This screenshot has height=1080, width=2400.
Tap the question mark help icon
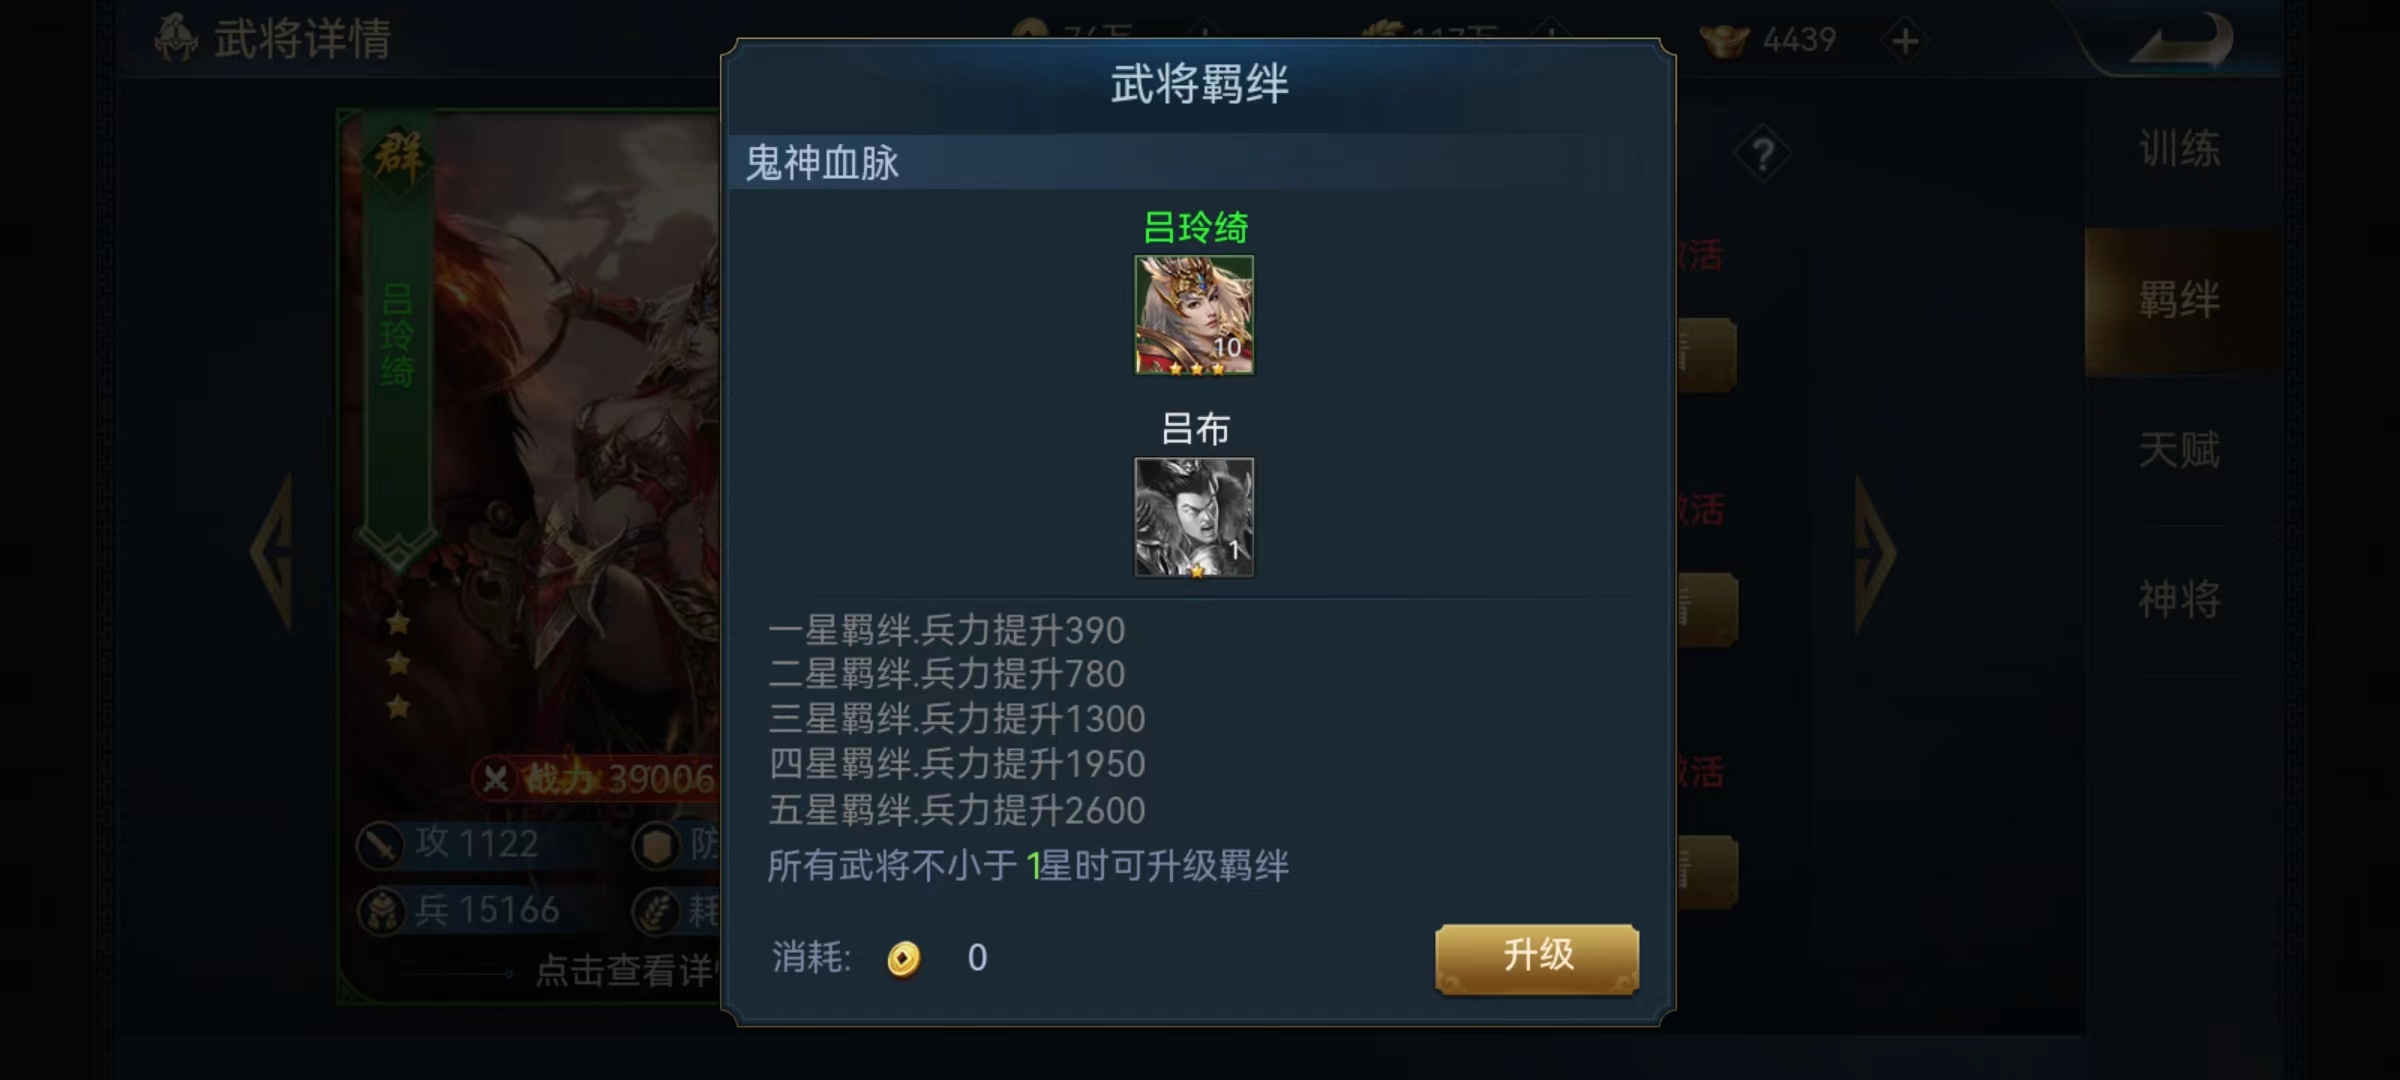tap(1763, 155)
